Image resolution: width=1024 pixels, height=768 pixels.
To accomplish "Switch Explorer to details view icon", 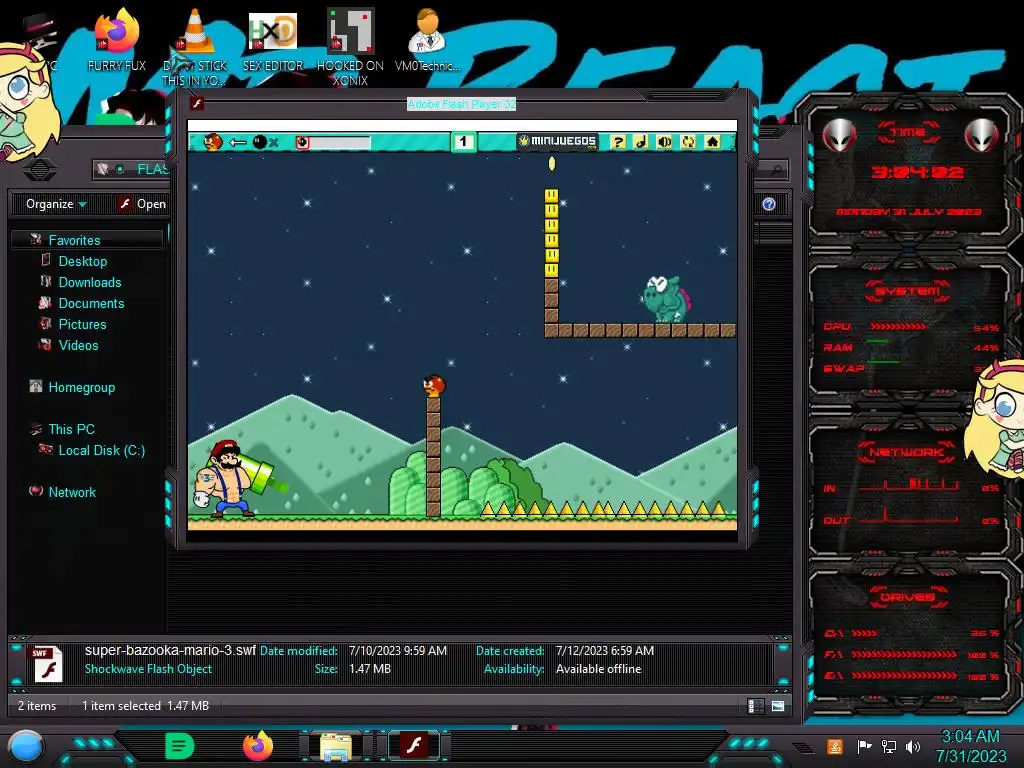I will pyautogui.click(x=756, y=706).
